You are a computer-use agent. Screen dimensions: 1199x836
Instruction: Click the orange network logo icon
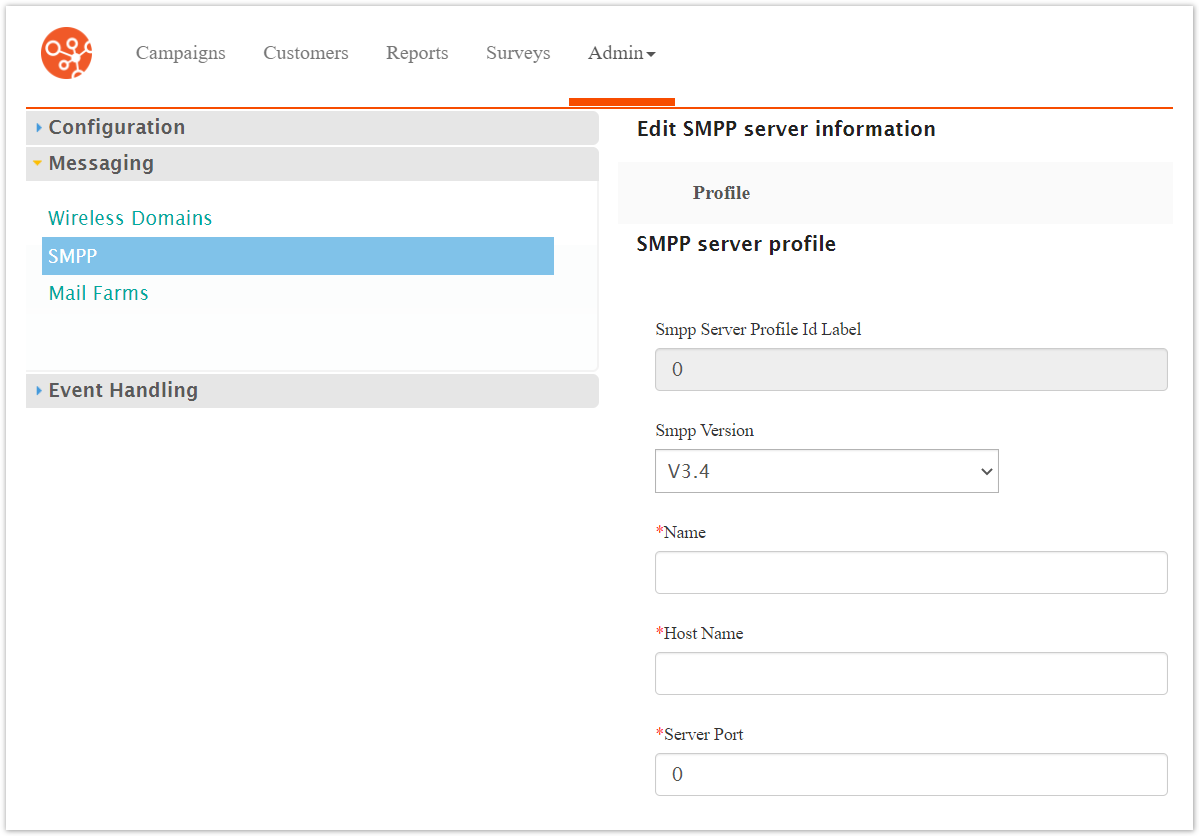pyautogui.click(x=66, y=53)
